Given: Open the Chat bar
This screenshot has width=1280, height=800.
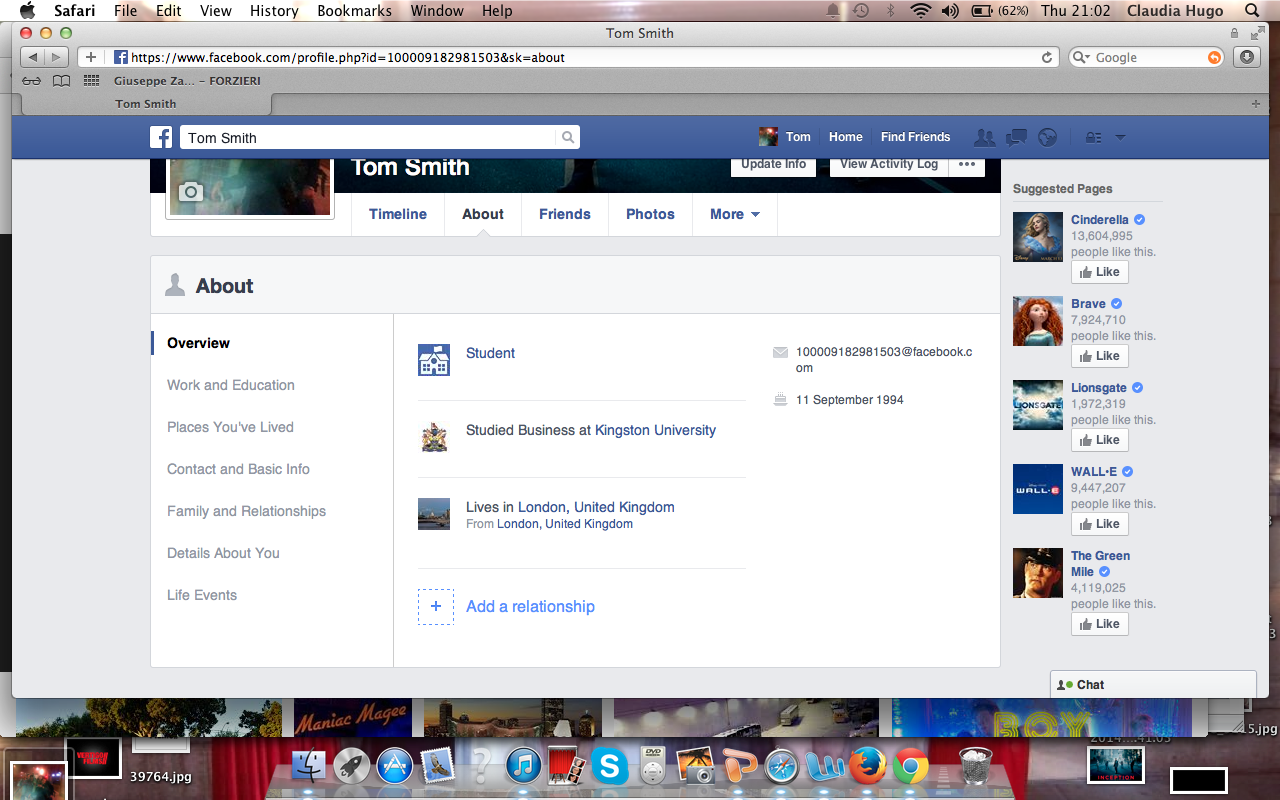Looking at the screenshot, I should [1153, 685].
